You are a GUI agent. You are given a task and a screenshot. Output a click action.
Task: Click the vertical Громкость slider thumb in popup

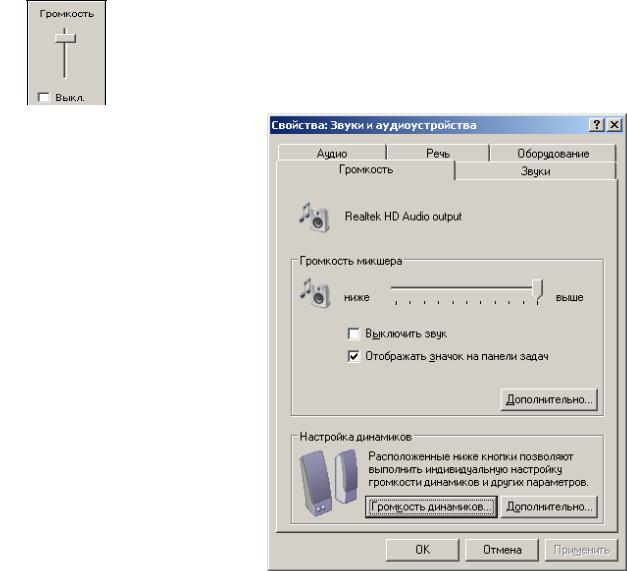[65, 38]
